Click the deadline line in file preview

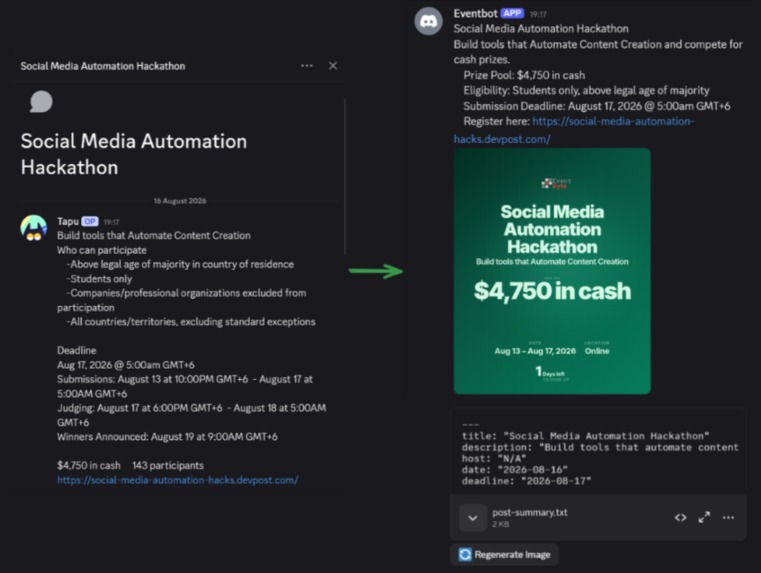pyautogui.click(x=527, y=481)
